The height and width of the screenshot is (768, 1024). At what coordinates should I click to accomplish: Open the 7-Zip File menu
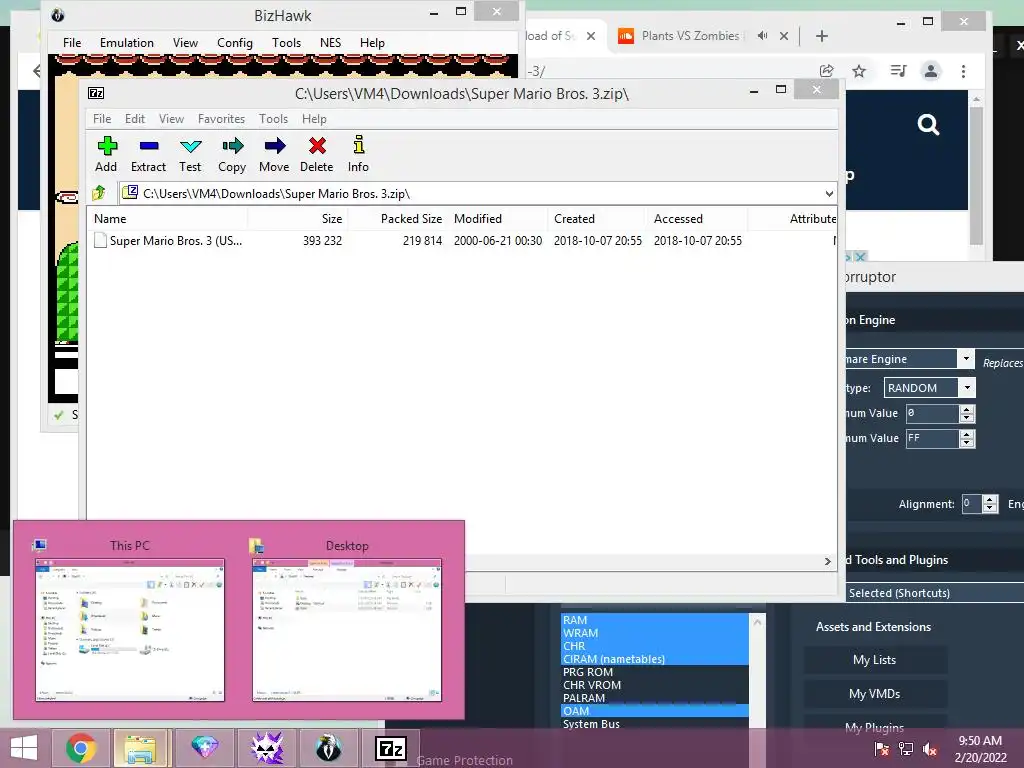(x=102, y=119)
